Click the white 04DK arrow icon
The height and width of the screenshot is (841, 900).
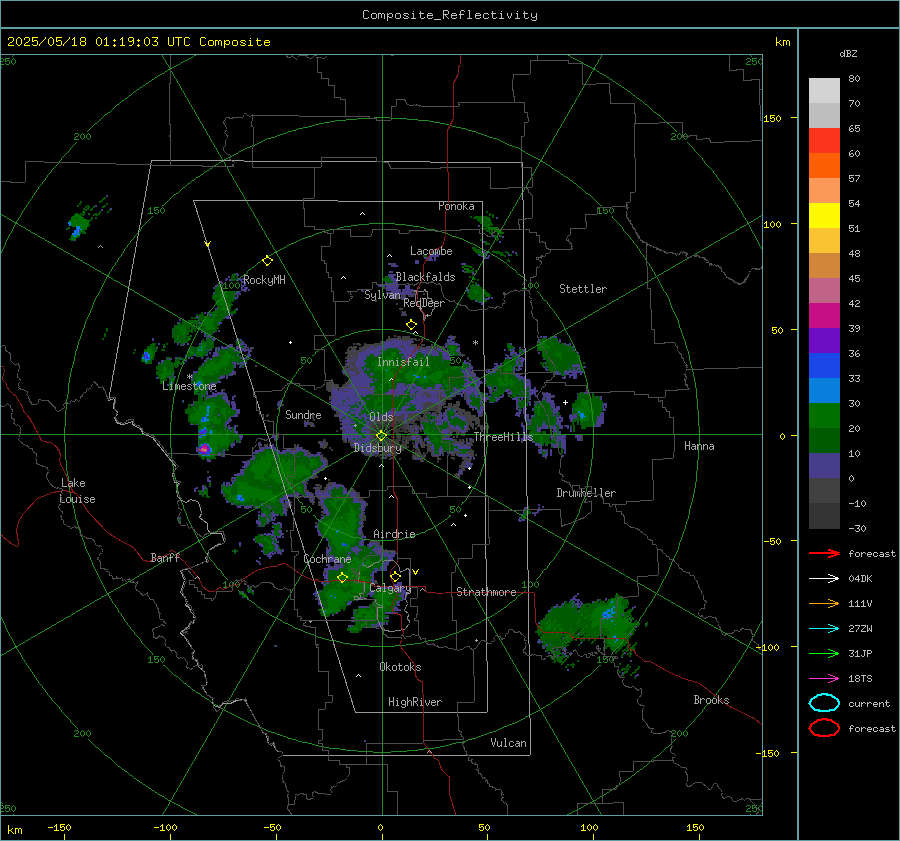pos(824,579)
